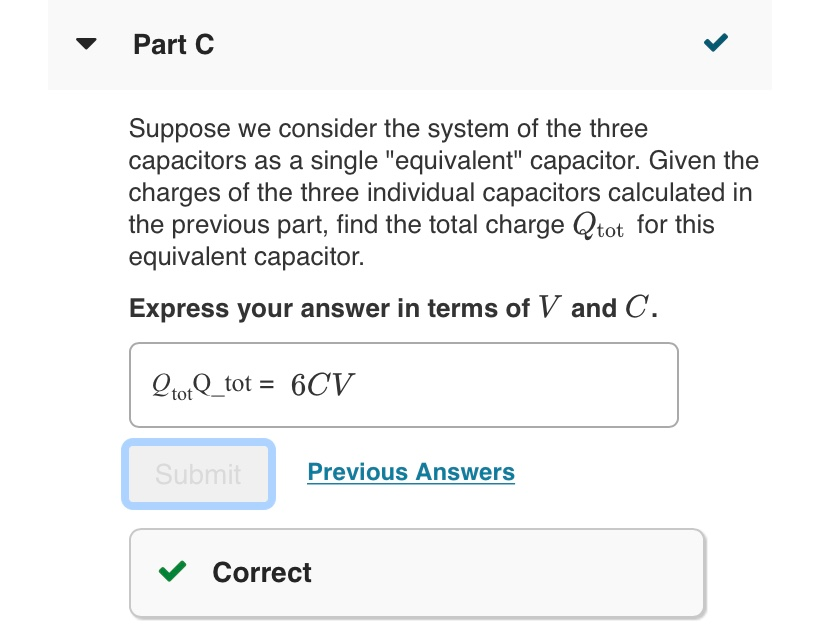828x641 pixels.
Task: Click the disclosure arrow next to Part C
Action: coord(86,43)
